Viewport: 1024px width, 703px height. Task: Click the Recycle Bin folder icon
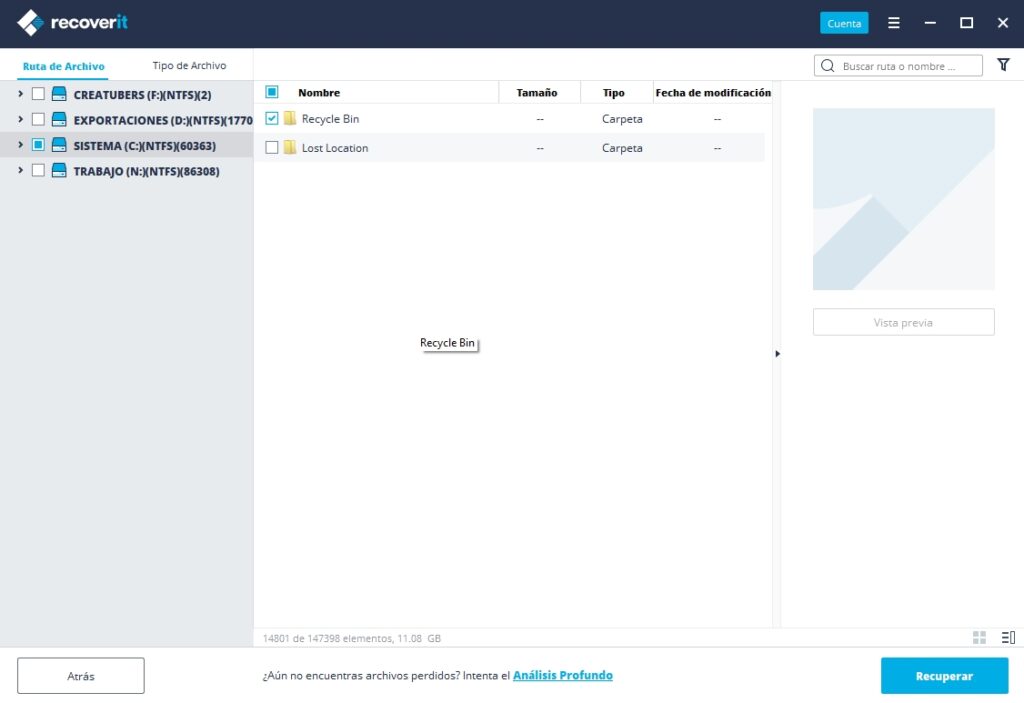coord(290,119)
